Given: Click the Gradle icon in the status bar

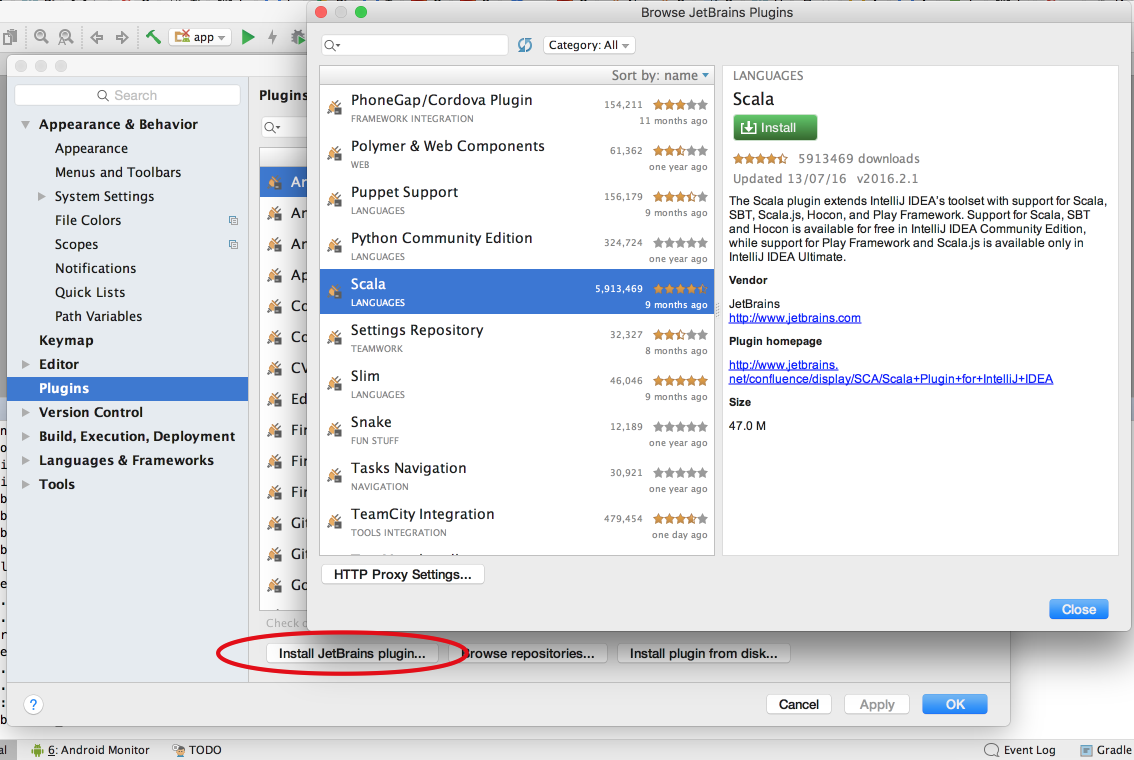Looking at the screenshot, I should pyautogui.click(x=1086, y=750).
